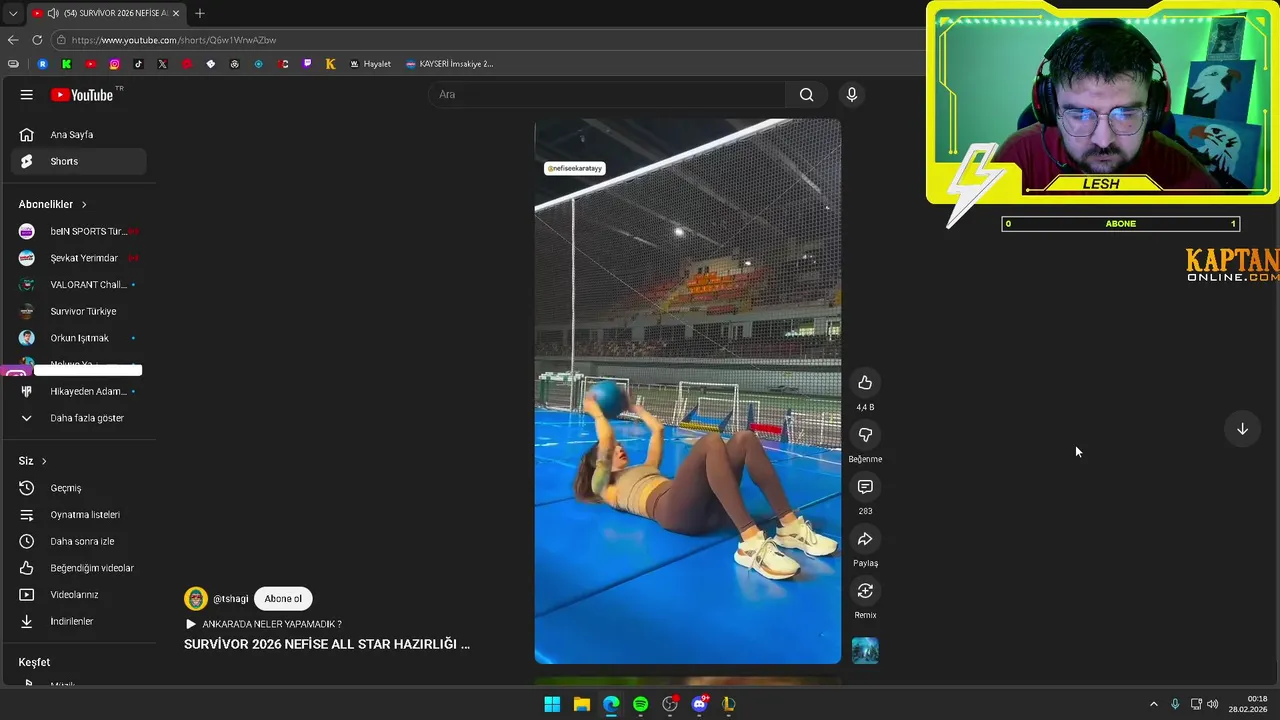This screenshot has height=720, width=1280.
Task: Open the YouTube bookmark icon
Action: click(90, 64)
